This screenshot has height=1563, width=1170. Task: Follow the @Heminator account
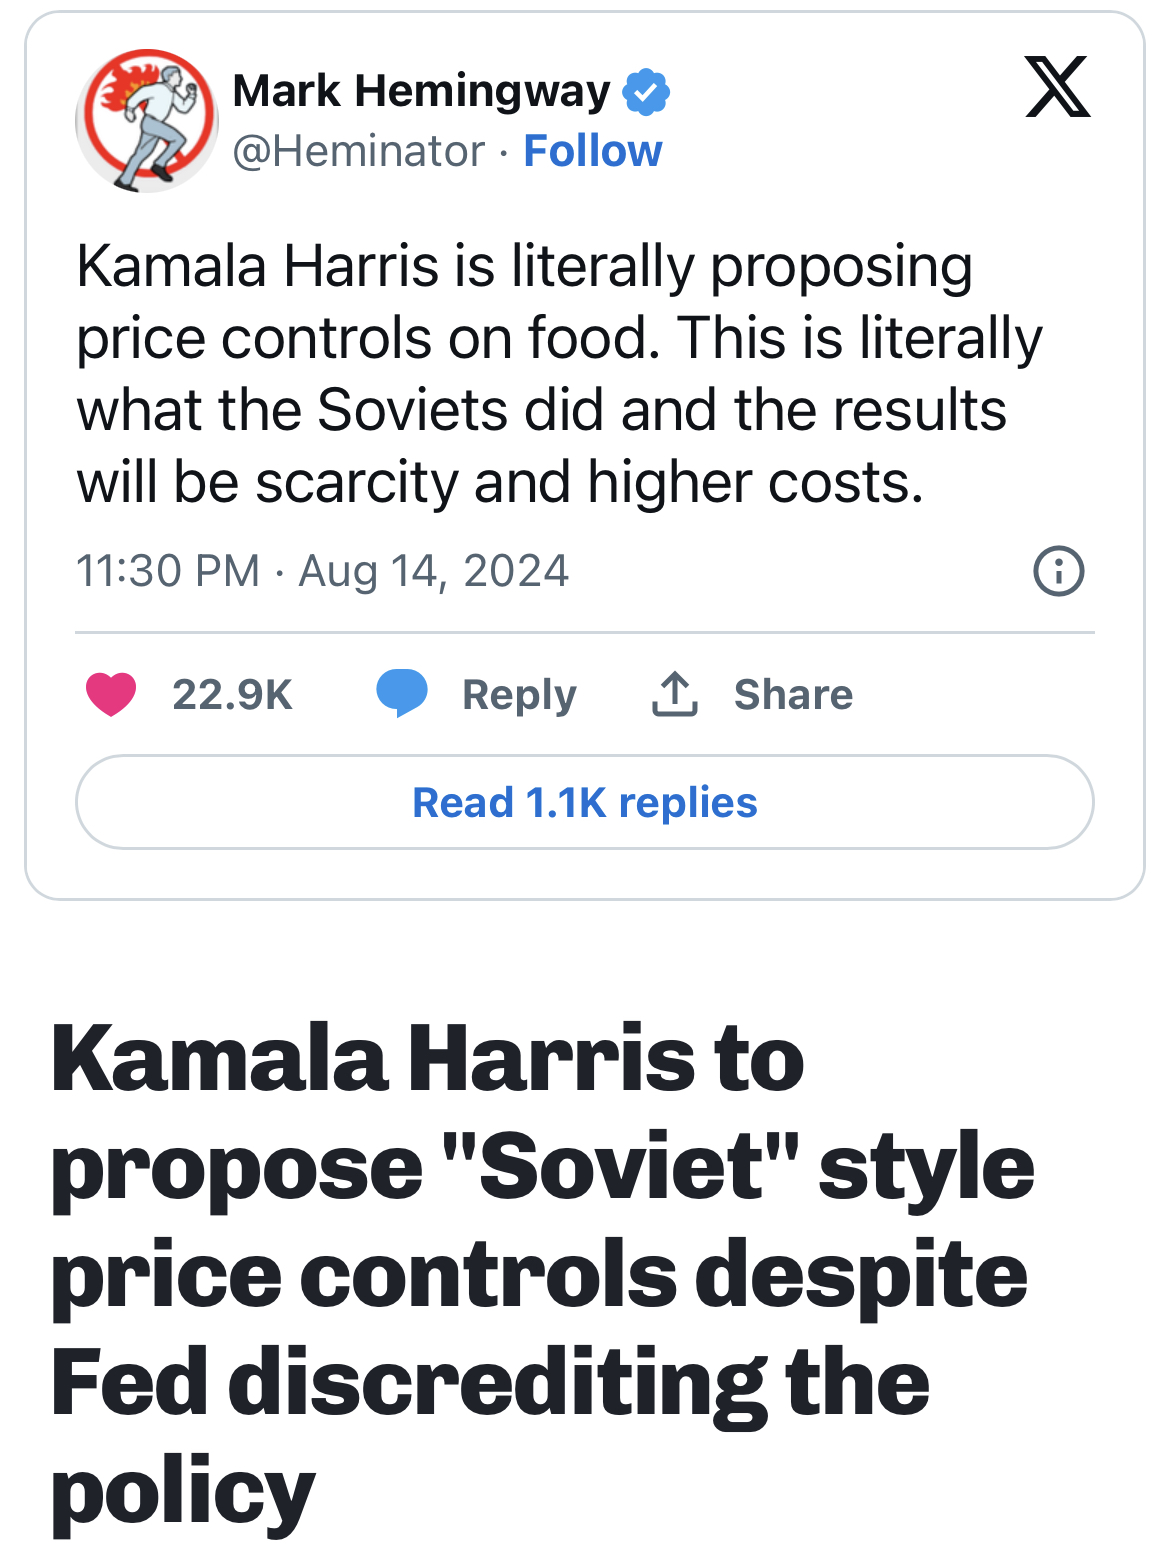pos(592,152)
